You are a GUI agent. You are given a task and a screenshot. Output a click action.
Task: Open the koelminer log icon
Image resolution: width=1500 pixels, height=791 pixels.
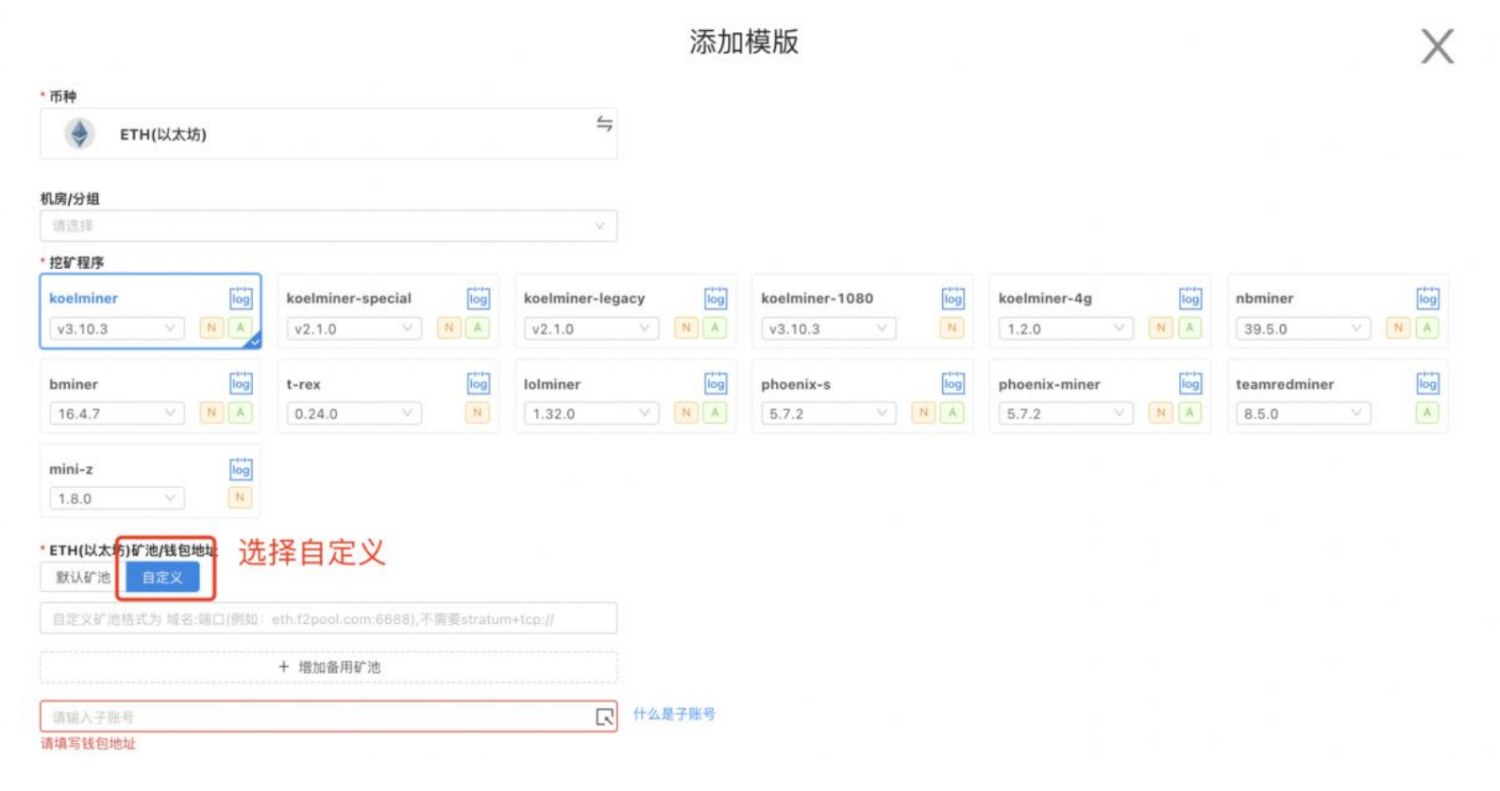coord(241,298)
